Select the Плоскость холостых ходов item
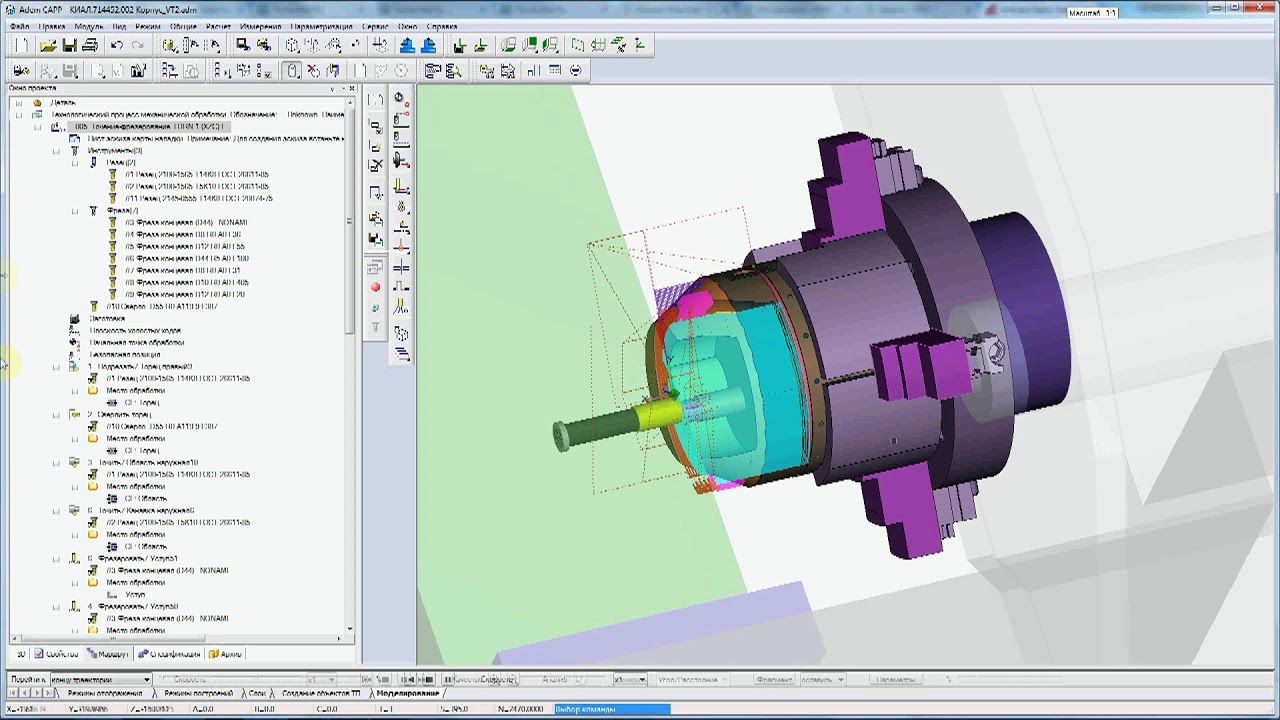The height and width of the screenshot is (720, 1280). pos(135,331)
